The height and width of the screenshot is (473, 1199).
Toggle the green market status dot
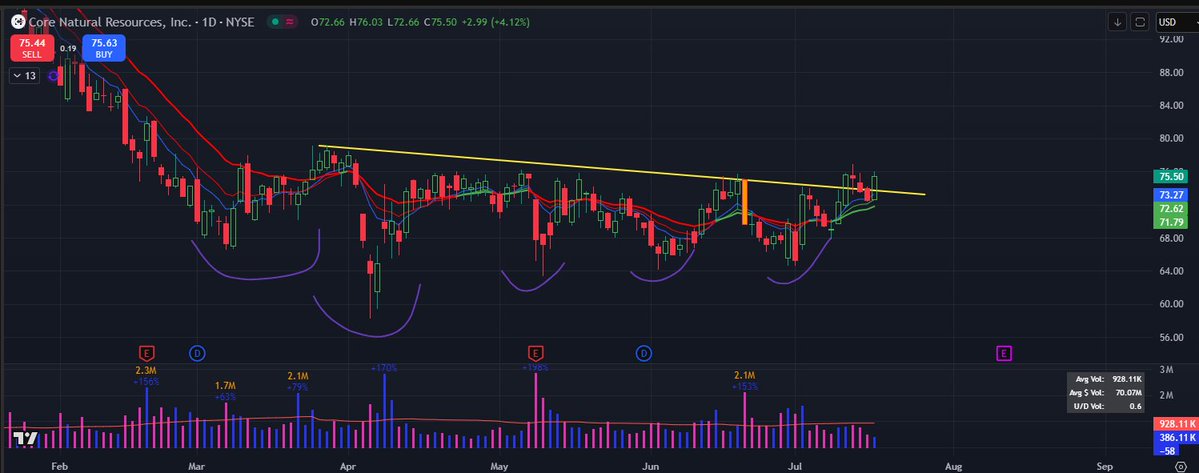pyautogui.click(x=274, y=22)
